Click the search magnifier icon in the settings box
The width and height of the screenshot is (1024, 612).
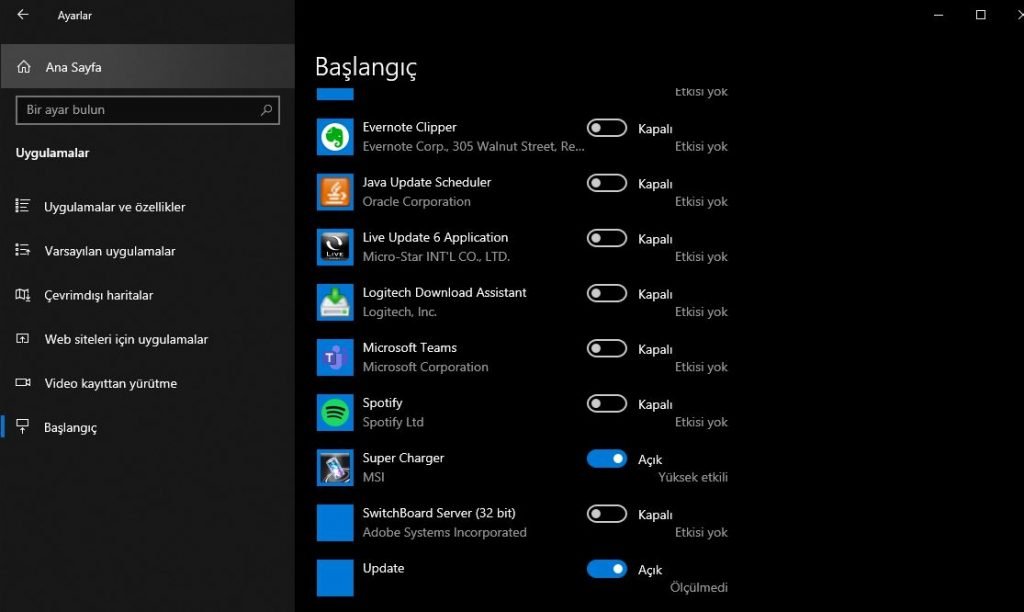(x=267, y=110)
